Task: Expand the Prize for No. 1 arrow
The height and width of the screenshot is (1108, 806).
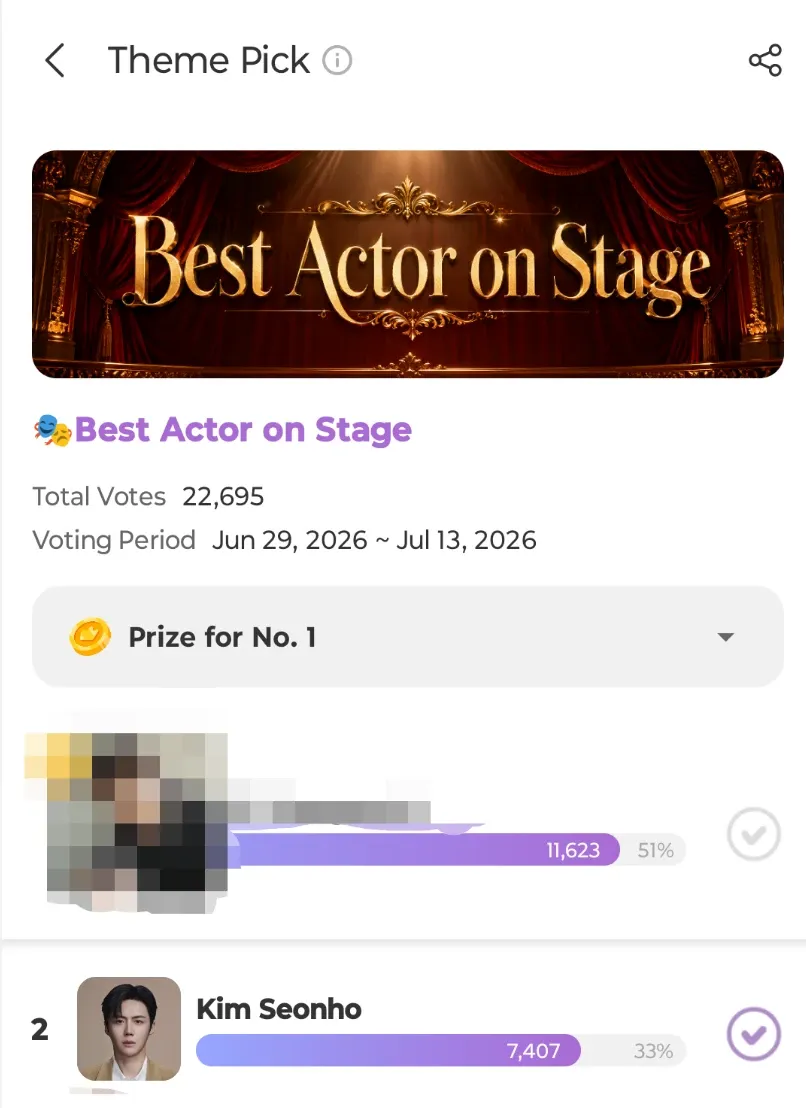Action: pyautogui.click(x=725, y=637)
